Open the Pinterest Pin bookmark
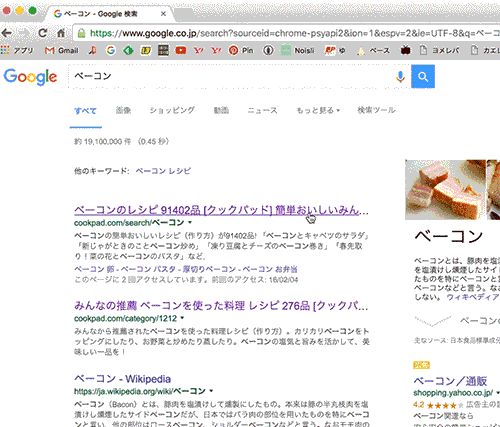Screen dimensions: 500x427 point(241,50)
